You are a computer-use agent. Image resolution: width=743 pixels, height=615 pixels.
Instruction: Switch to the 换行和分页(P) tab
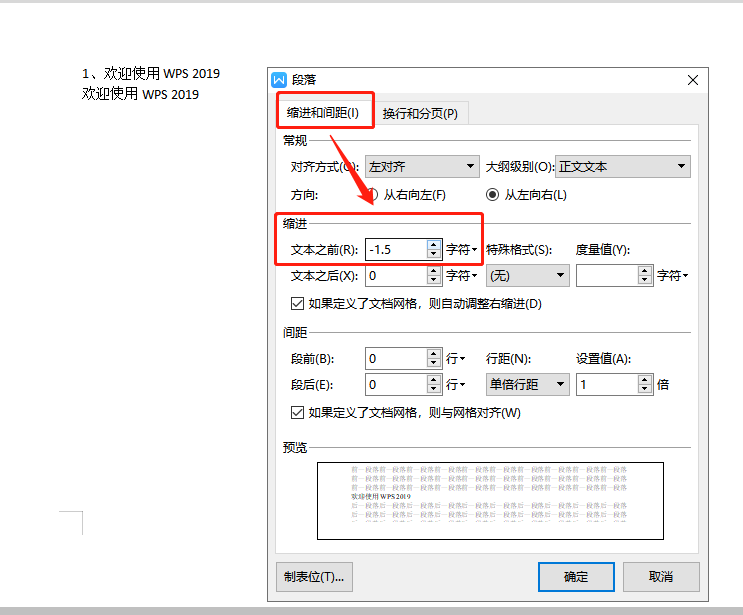pyautogui.click(x=420, y=114)
